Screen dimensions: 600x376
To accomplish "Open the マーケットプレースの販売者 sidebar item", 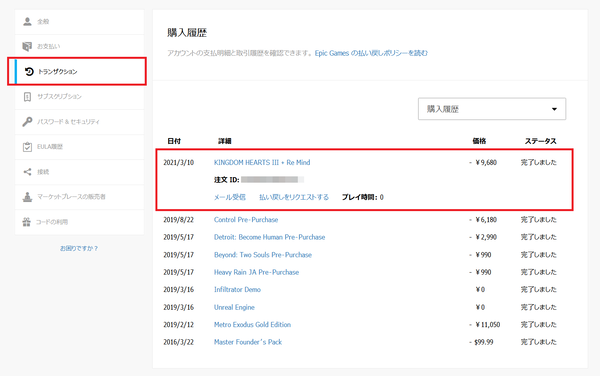I will tap(80, 197).
